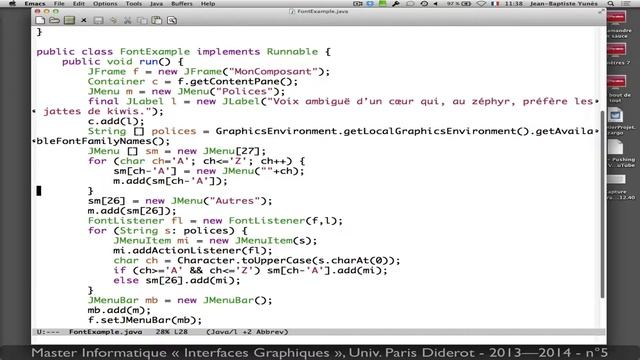640x360 pixels.
Task: Click the desktop project file ending '.argo'
Action: tap(616, 115)
